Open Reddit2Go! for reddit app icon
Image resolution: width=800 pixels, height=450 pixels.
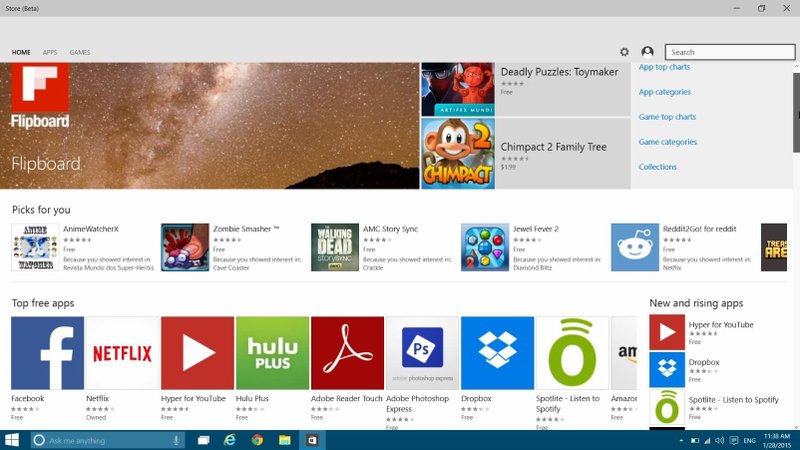635,247
